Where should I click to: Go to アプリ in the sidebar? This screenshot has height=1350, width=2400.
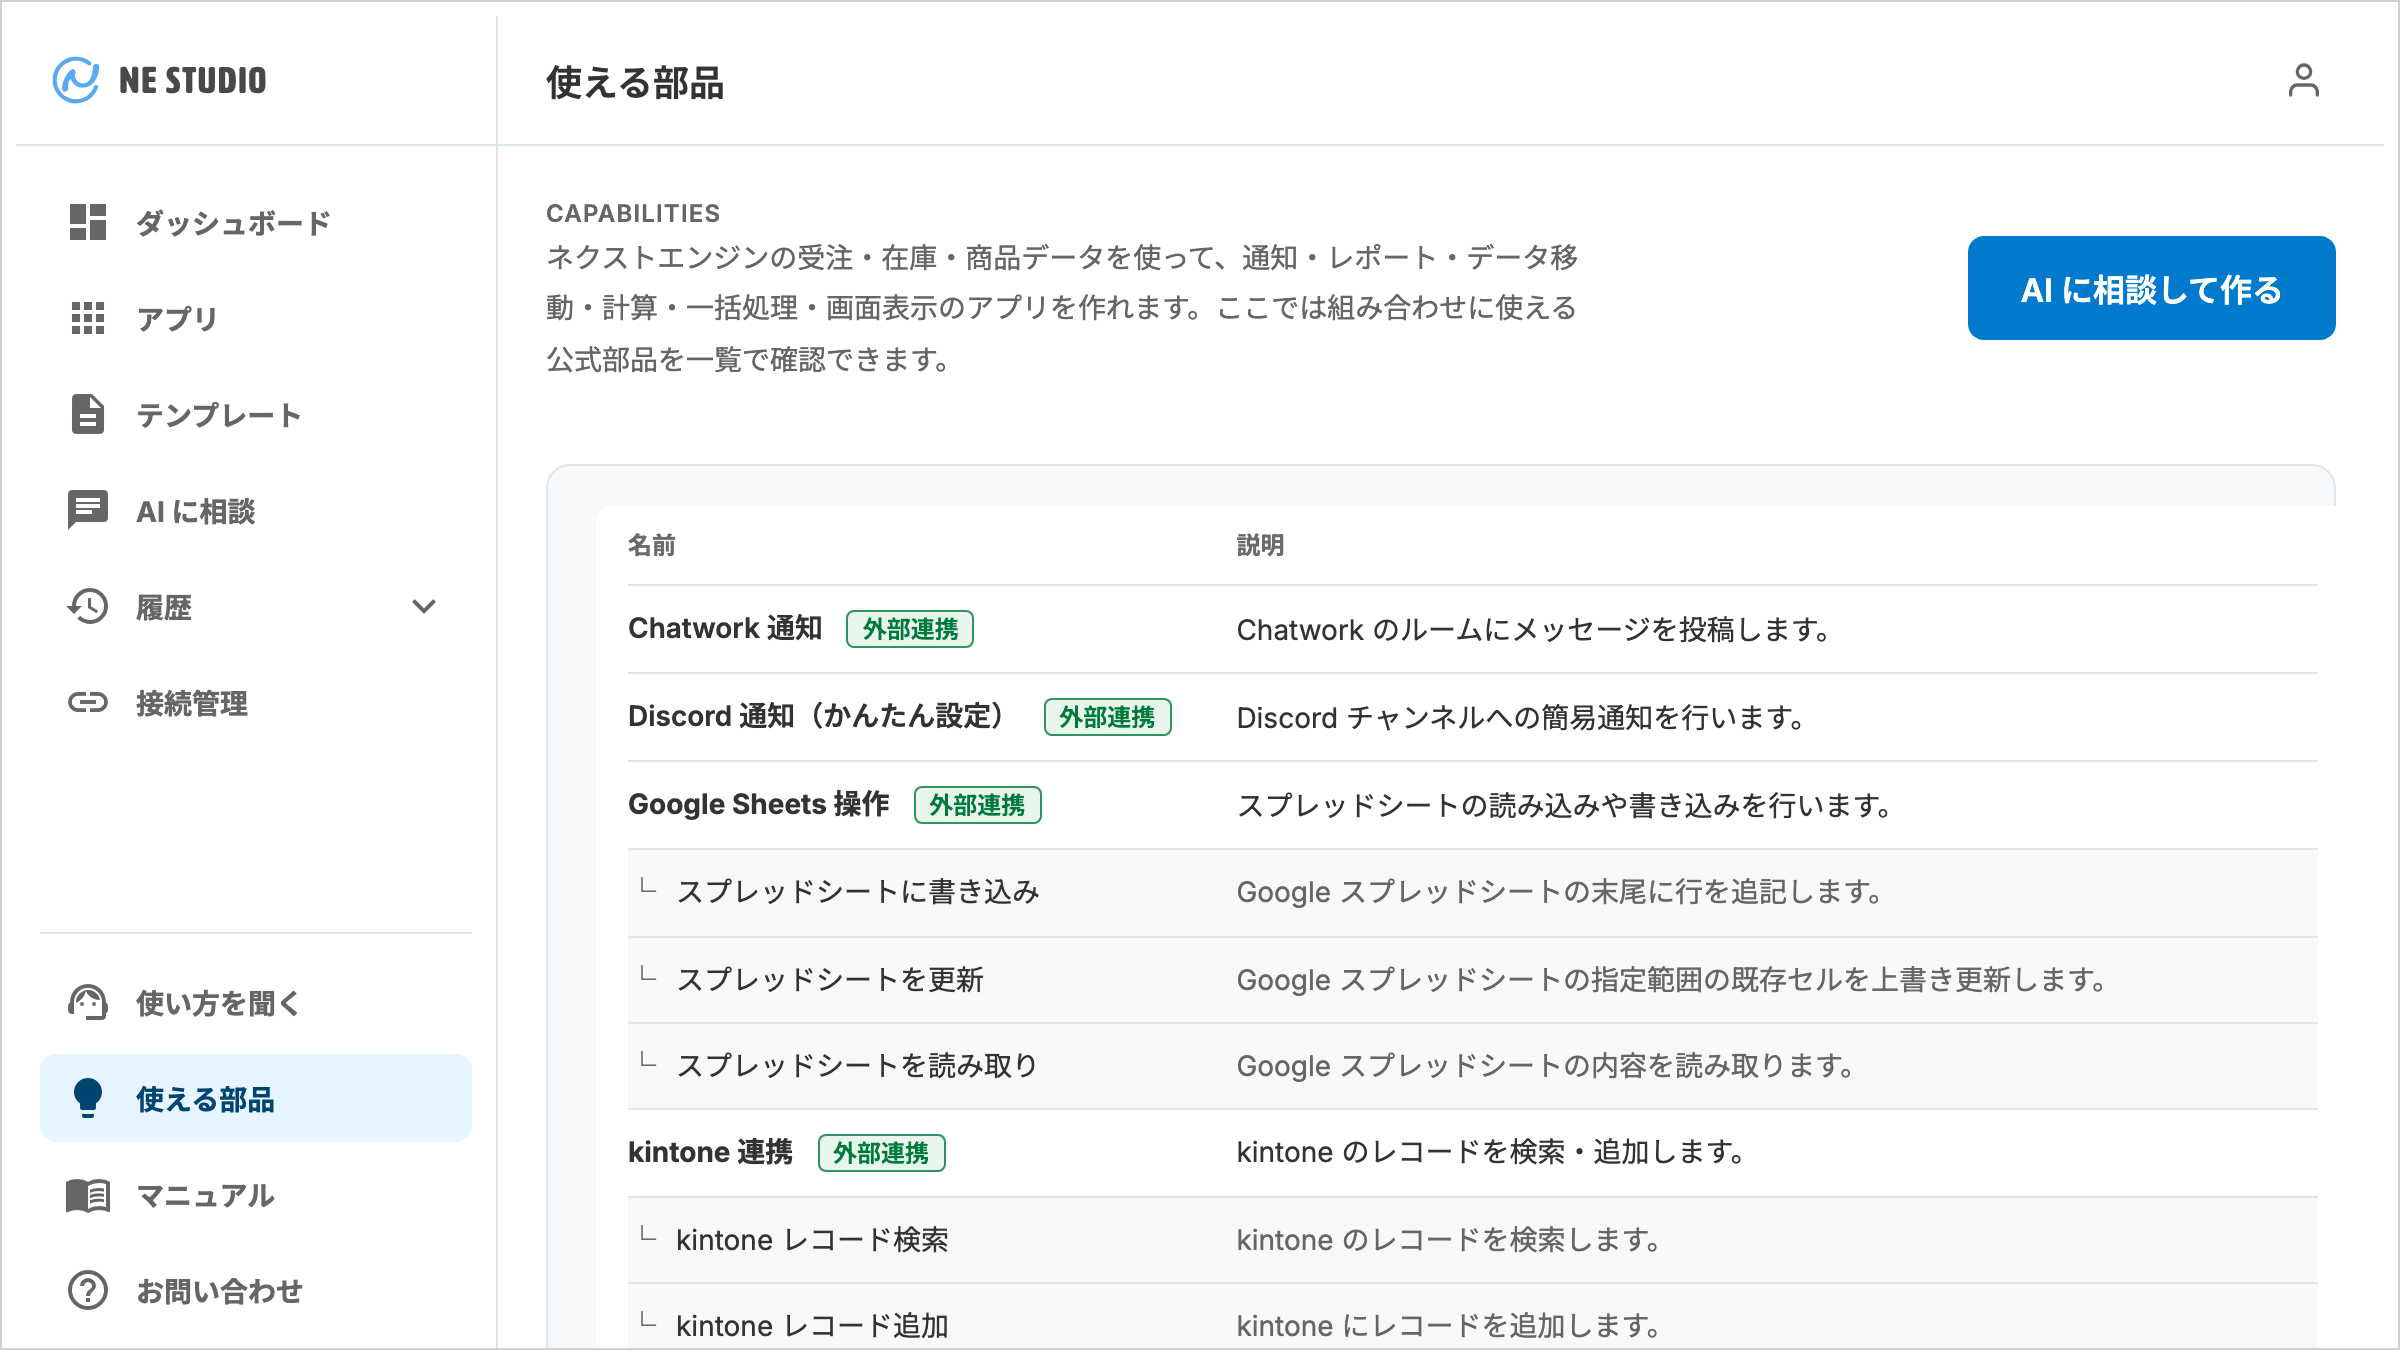point(256,318)
